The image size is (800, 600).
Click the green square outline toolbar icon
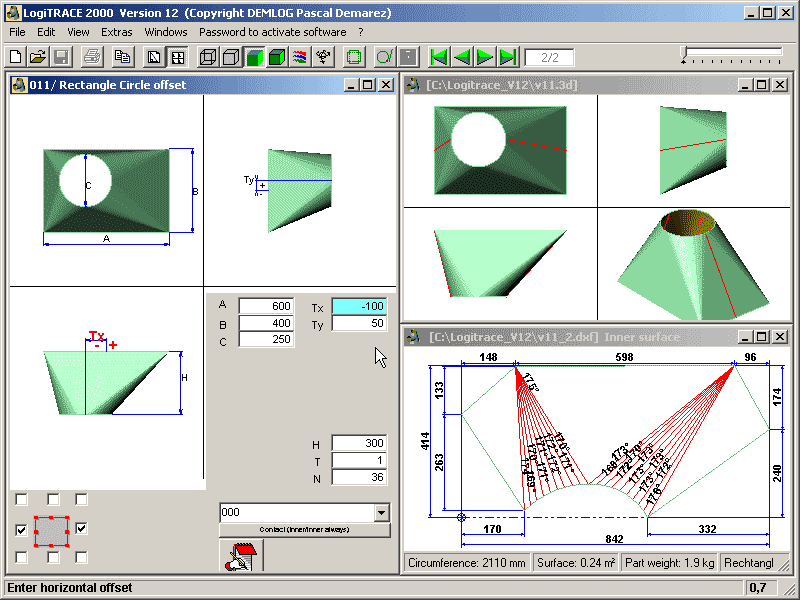354,57
